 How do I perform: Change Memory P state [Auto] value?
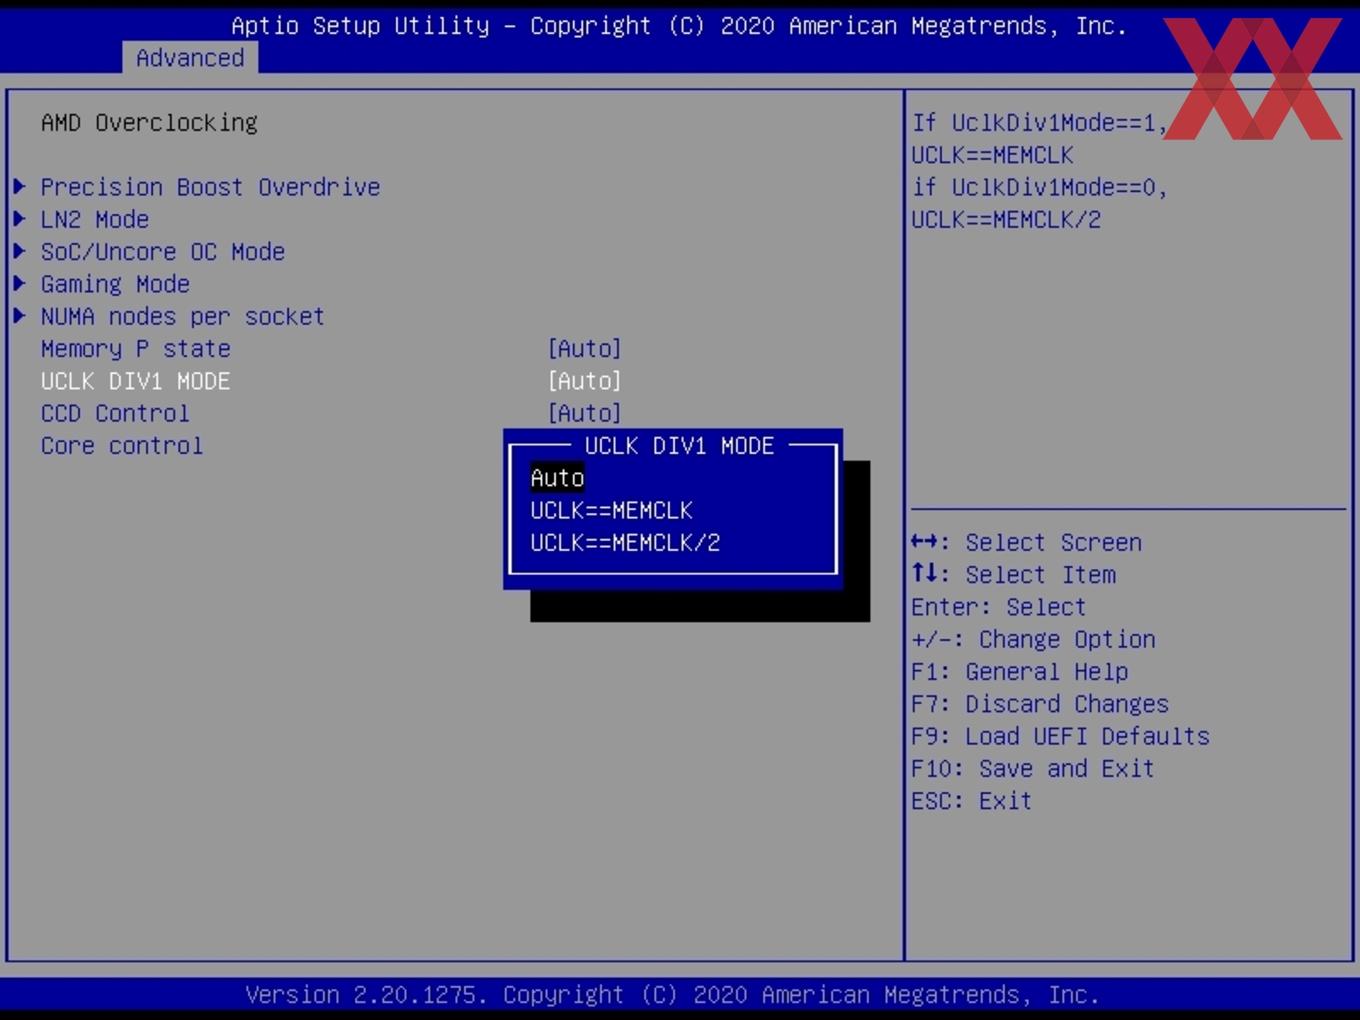coord(584,349)
